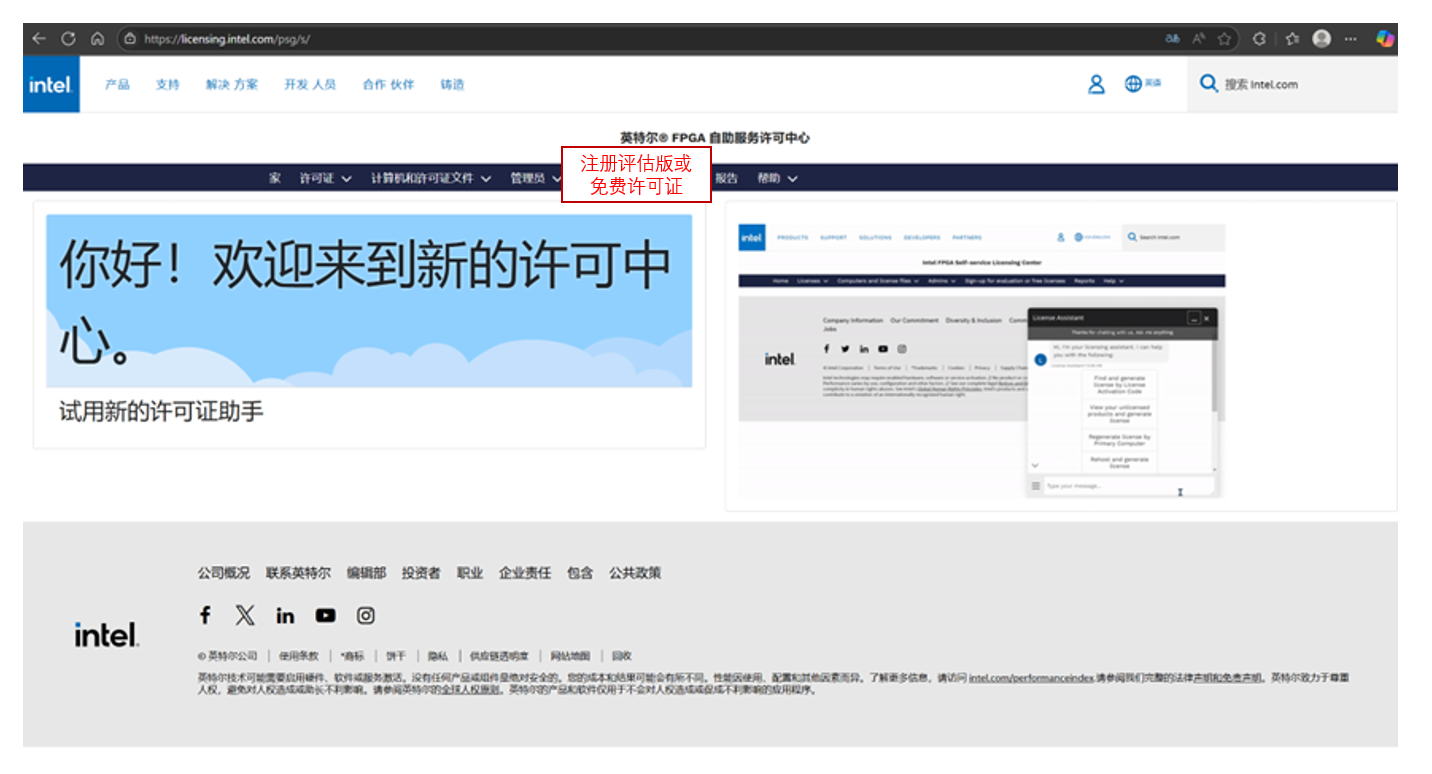Select the globe language icon labeled 英语
Image resolution: width=1432 pixels, height=774 pixels.
tap(1135, 84)
